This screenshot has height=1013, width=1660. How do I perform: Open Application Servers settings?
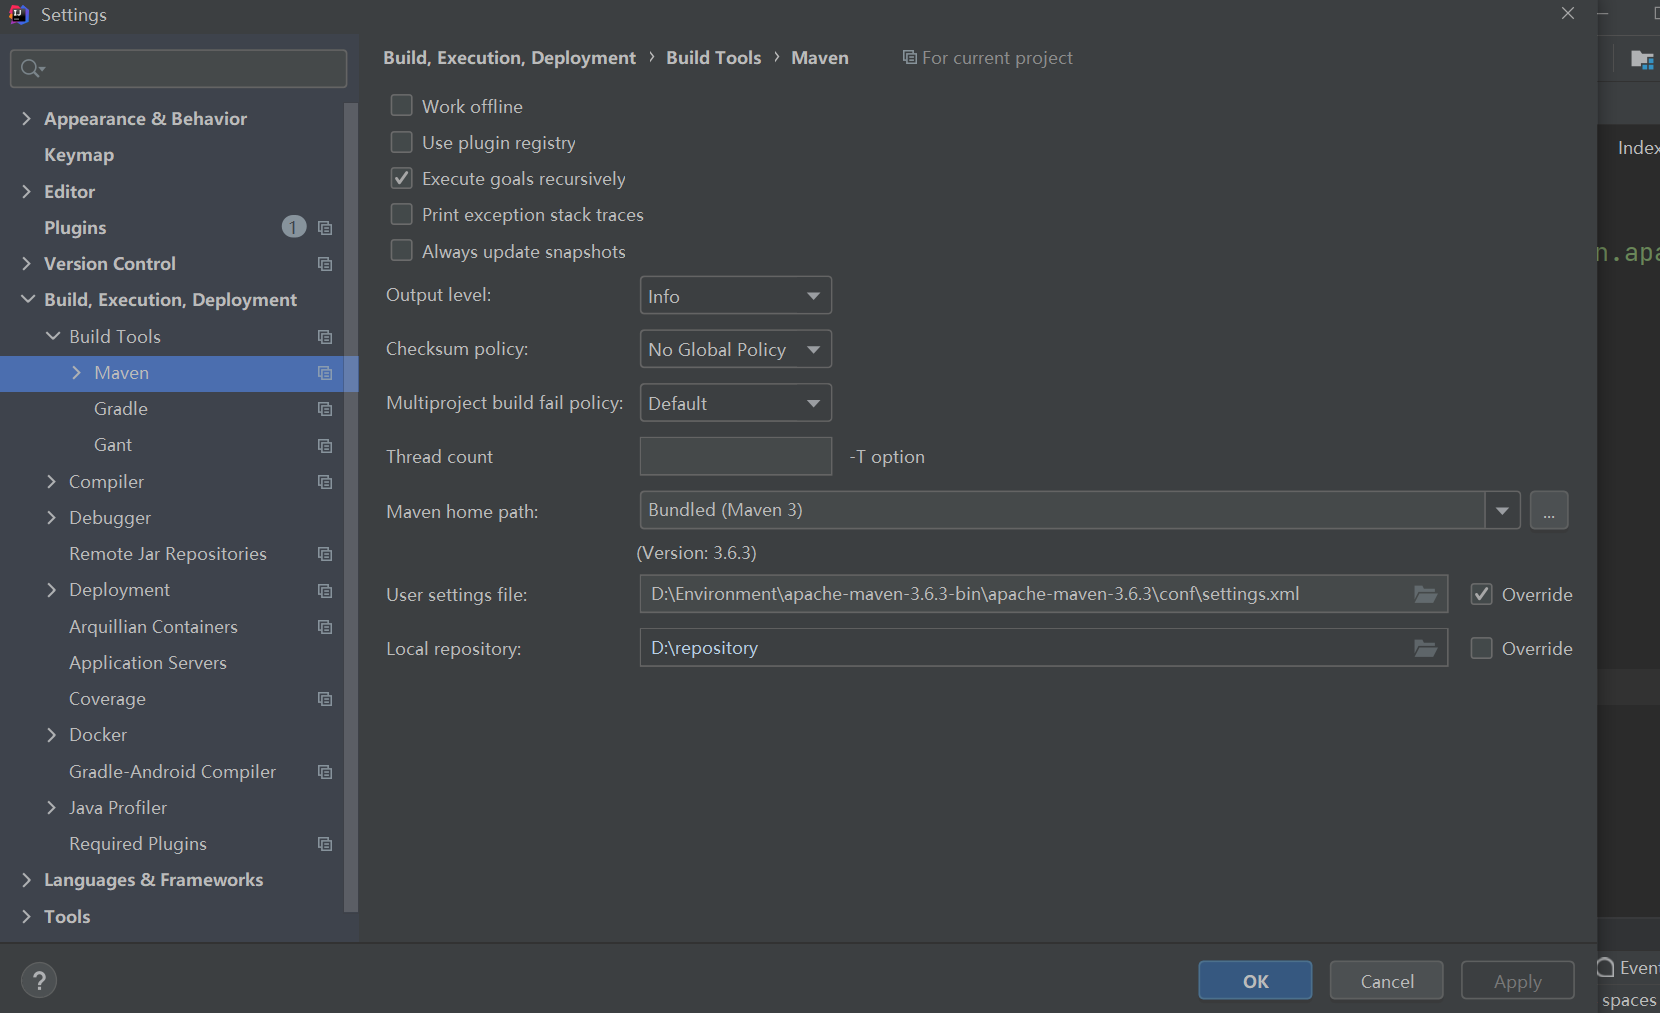click(148, 663)
